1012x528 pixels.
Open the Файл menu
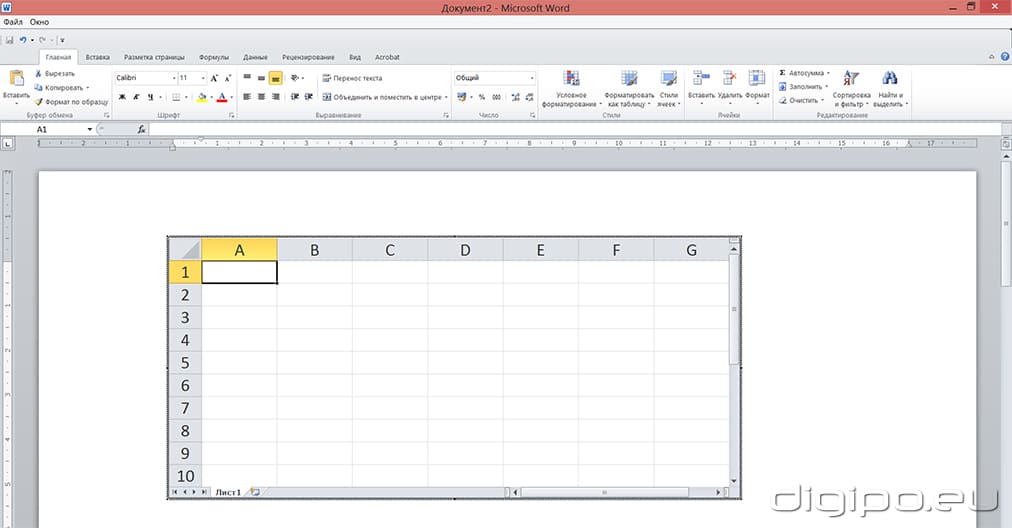pyautogui.click(x=13, y=21)
